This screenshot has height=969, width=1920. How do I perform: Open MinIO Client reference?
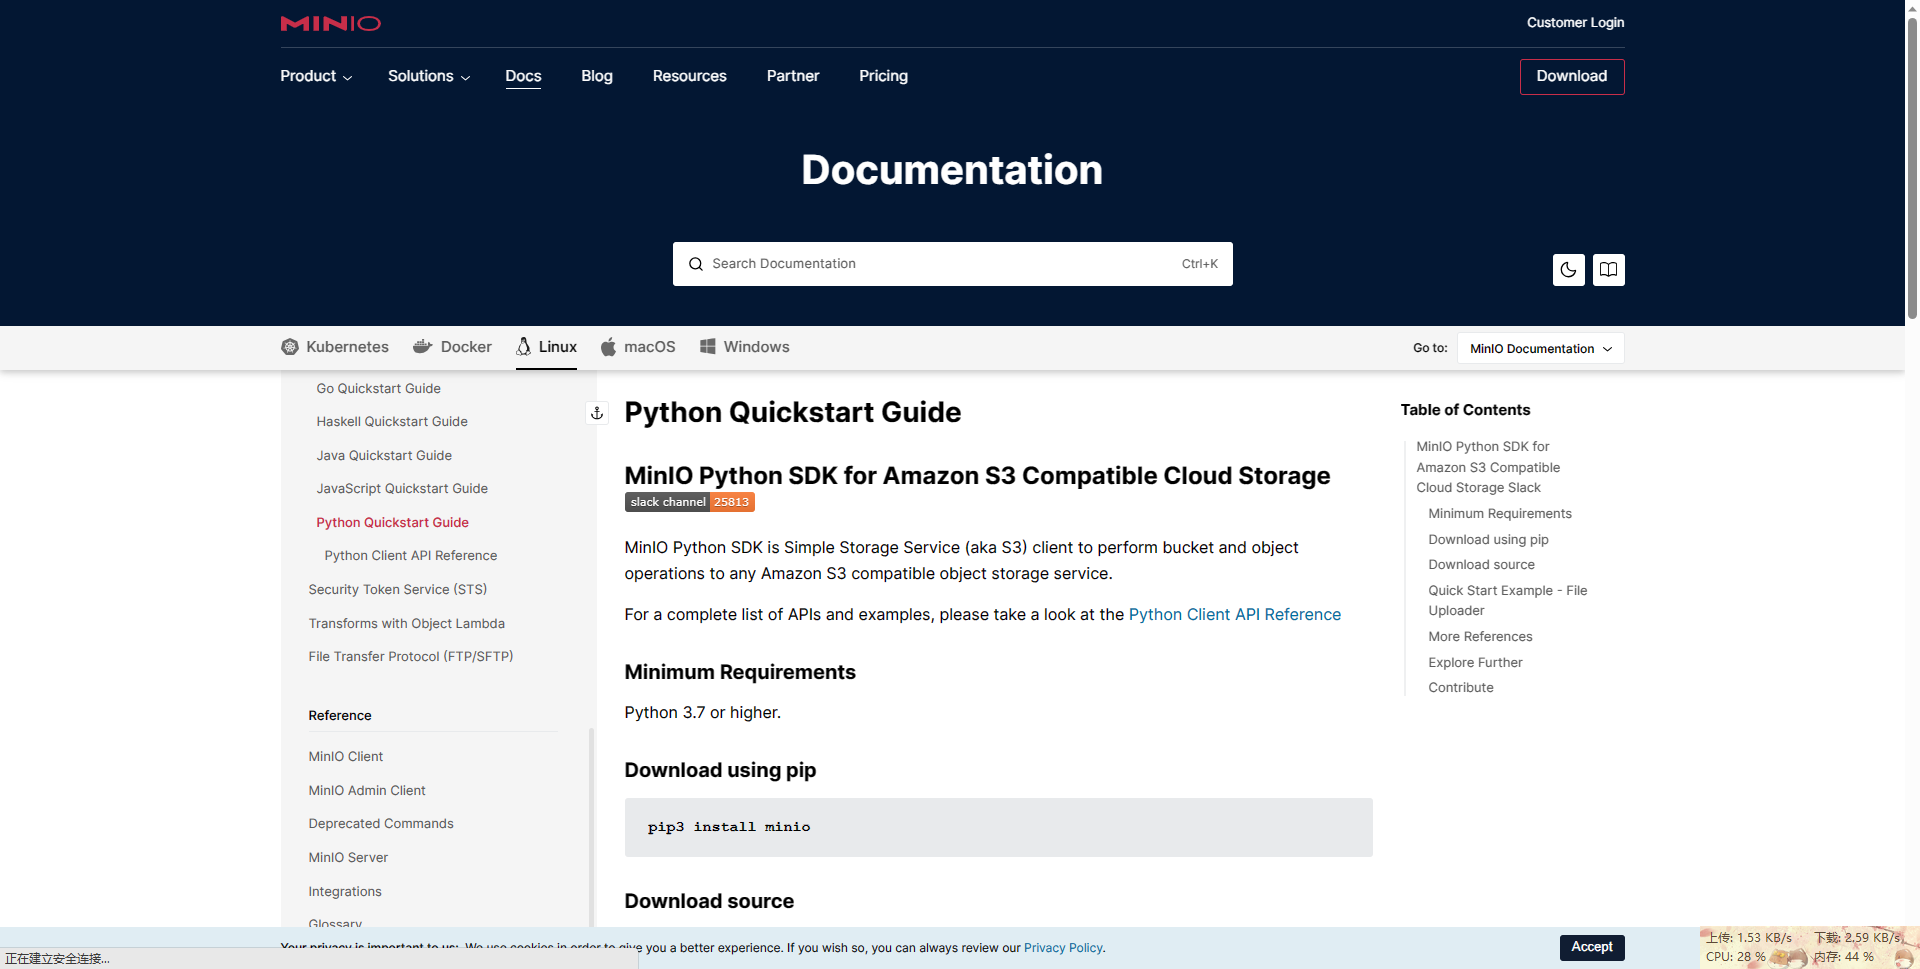click(346, 757)
